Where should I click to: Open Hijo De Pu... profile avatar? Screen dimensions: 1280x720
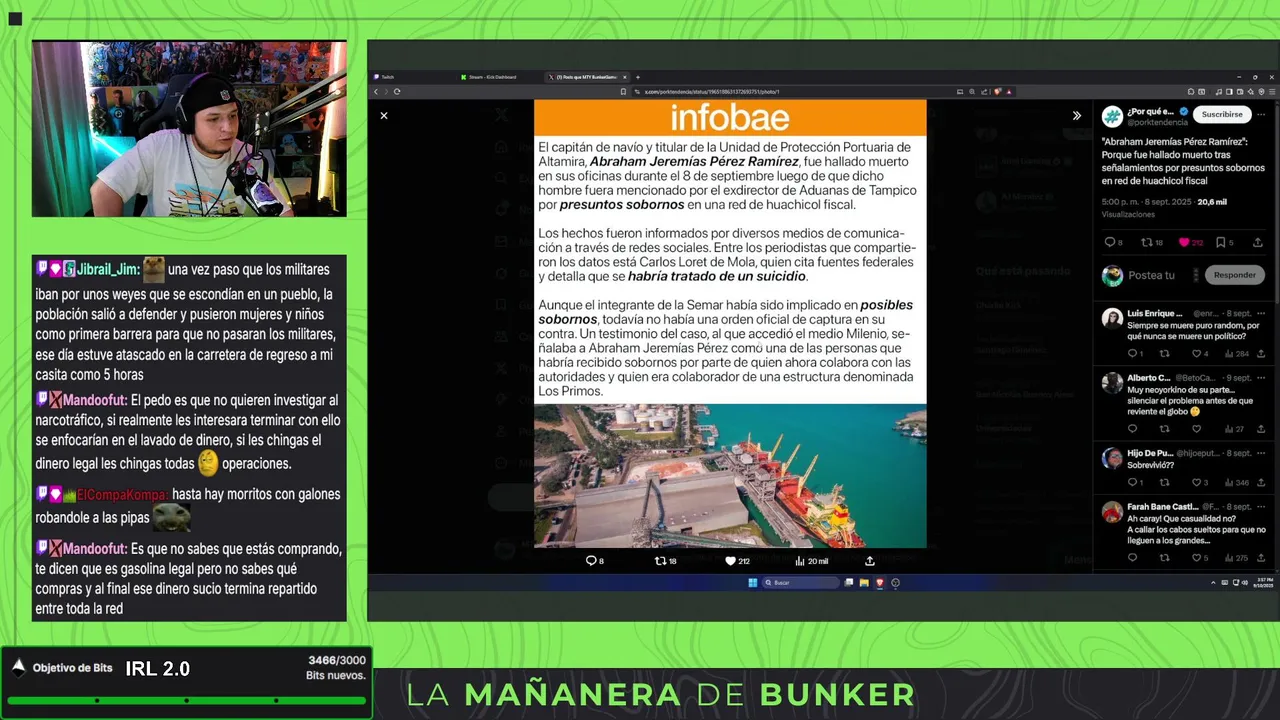[x=1112, y=458]
